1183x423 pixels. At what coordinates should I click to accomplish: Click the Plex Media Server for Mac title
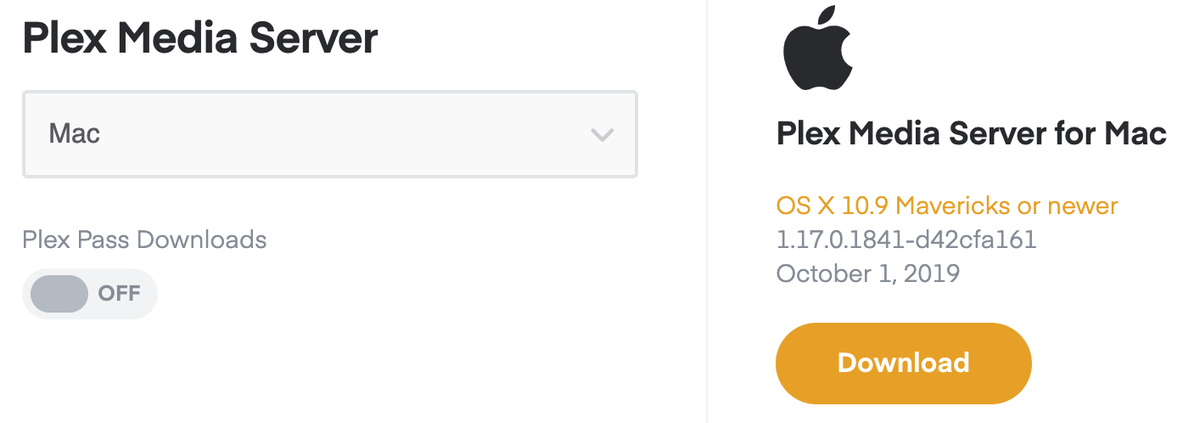pos(971,134)
